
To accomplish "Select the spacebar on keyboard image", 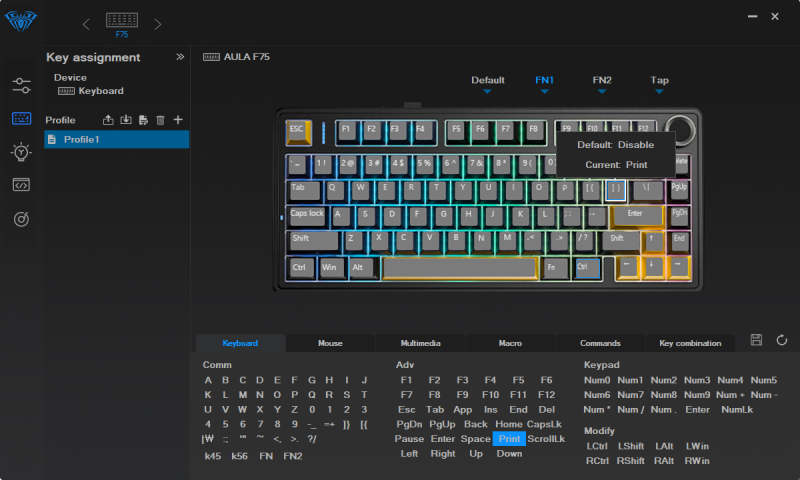I will [x=460, y=268].
